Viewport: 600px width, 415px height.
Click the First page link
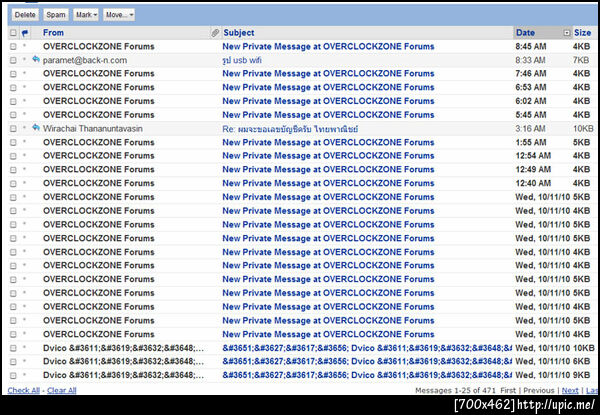pos(508,391)
